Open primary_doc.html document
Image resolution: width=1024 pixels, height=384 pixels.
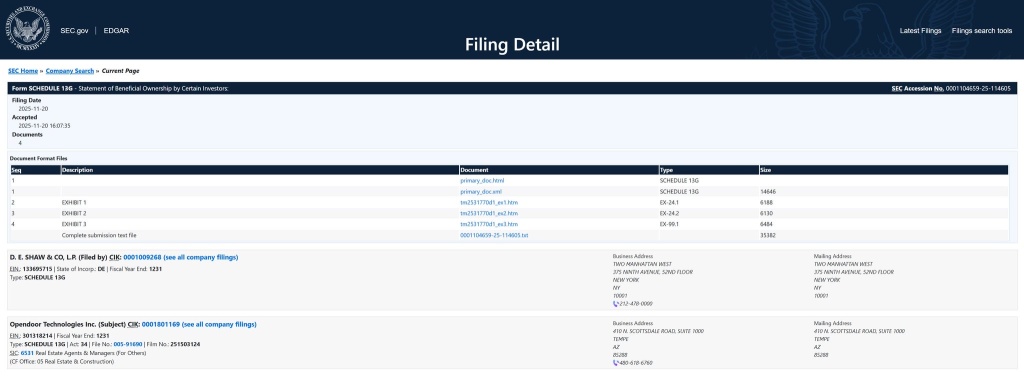click(482, 180)
